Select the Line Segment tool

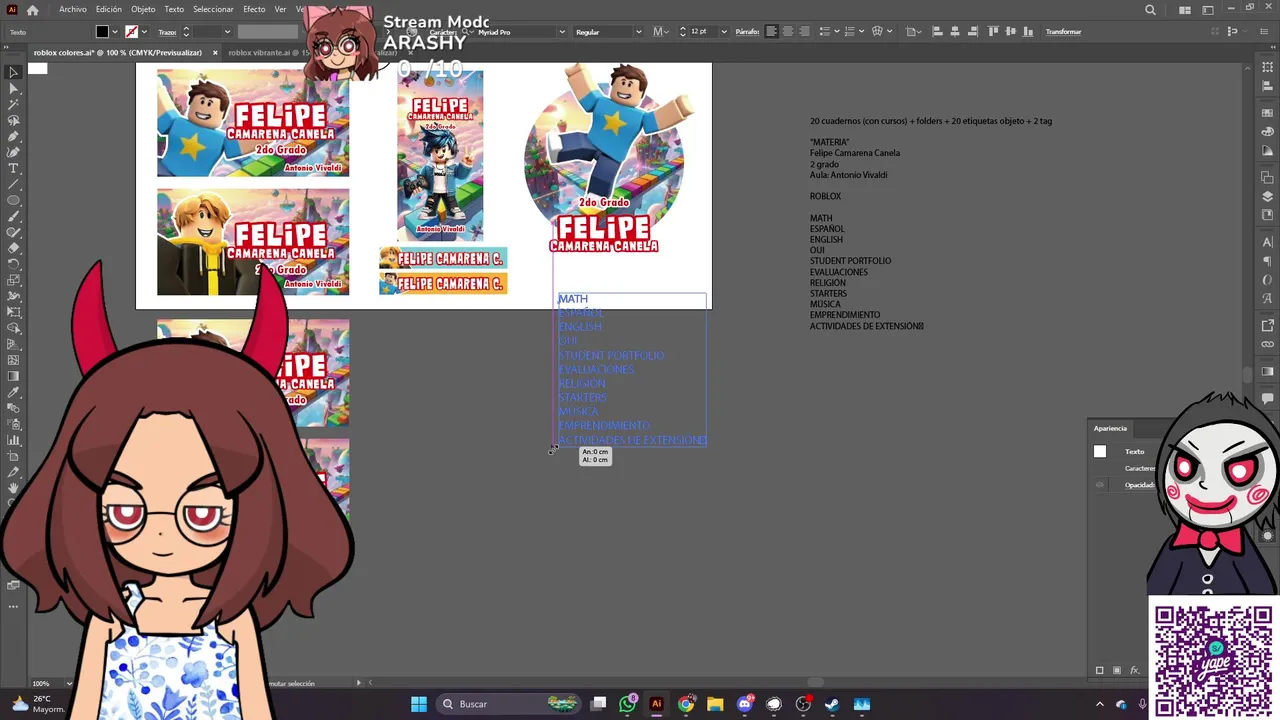click(14, 184)
